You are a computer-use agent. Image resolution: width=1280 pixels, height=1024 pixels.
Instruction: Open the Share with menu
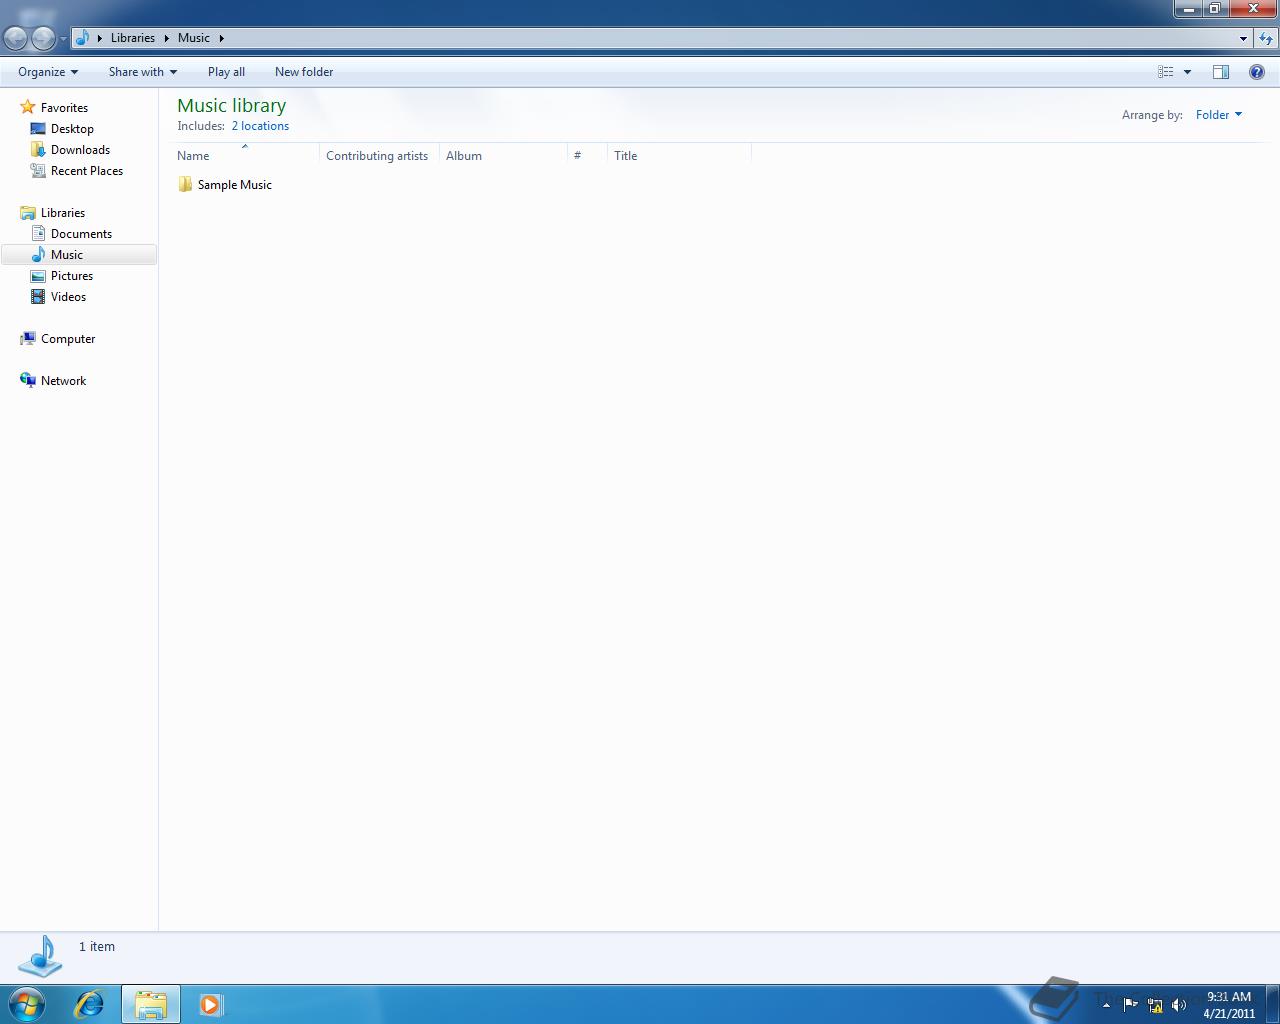(143, 72)
